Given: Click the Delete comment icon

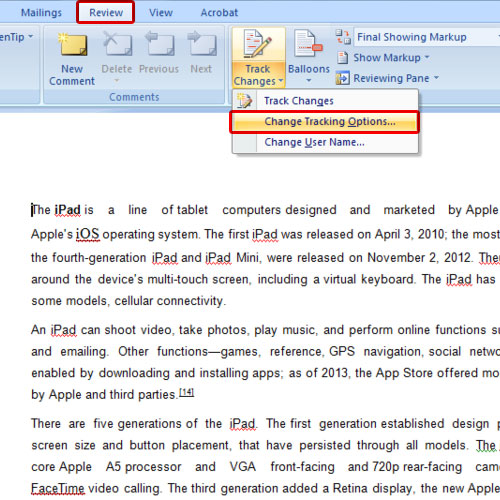Looking at the screenshot, I should tap(117, 44).
